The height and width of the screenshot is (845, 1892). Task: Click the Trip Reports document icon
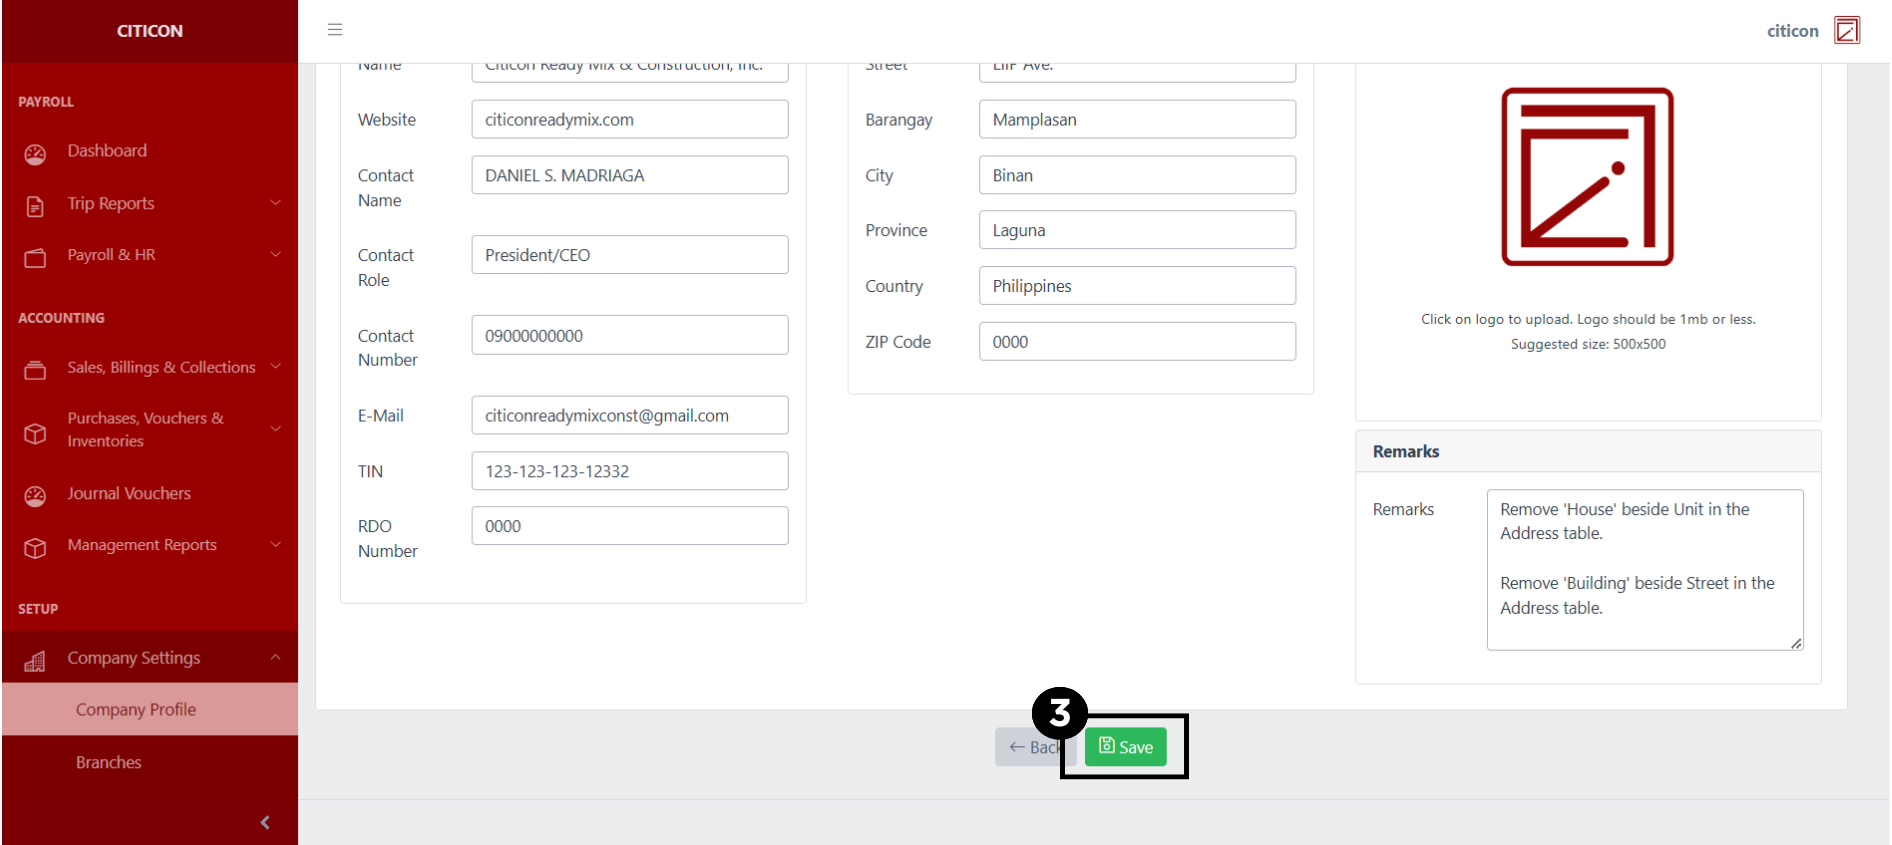35,206
